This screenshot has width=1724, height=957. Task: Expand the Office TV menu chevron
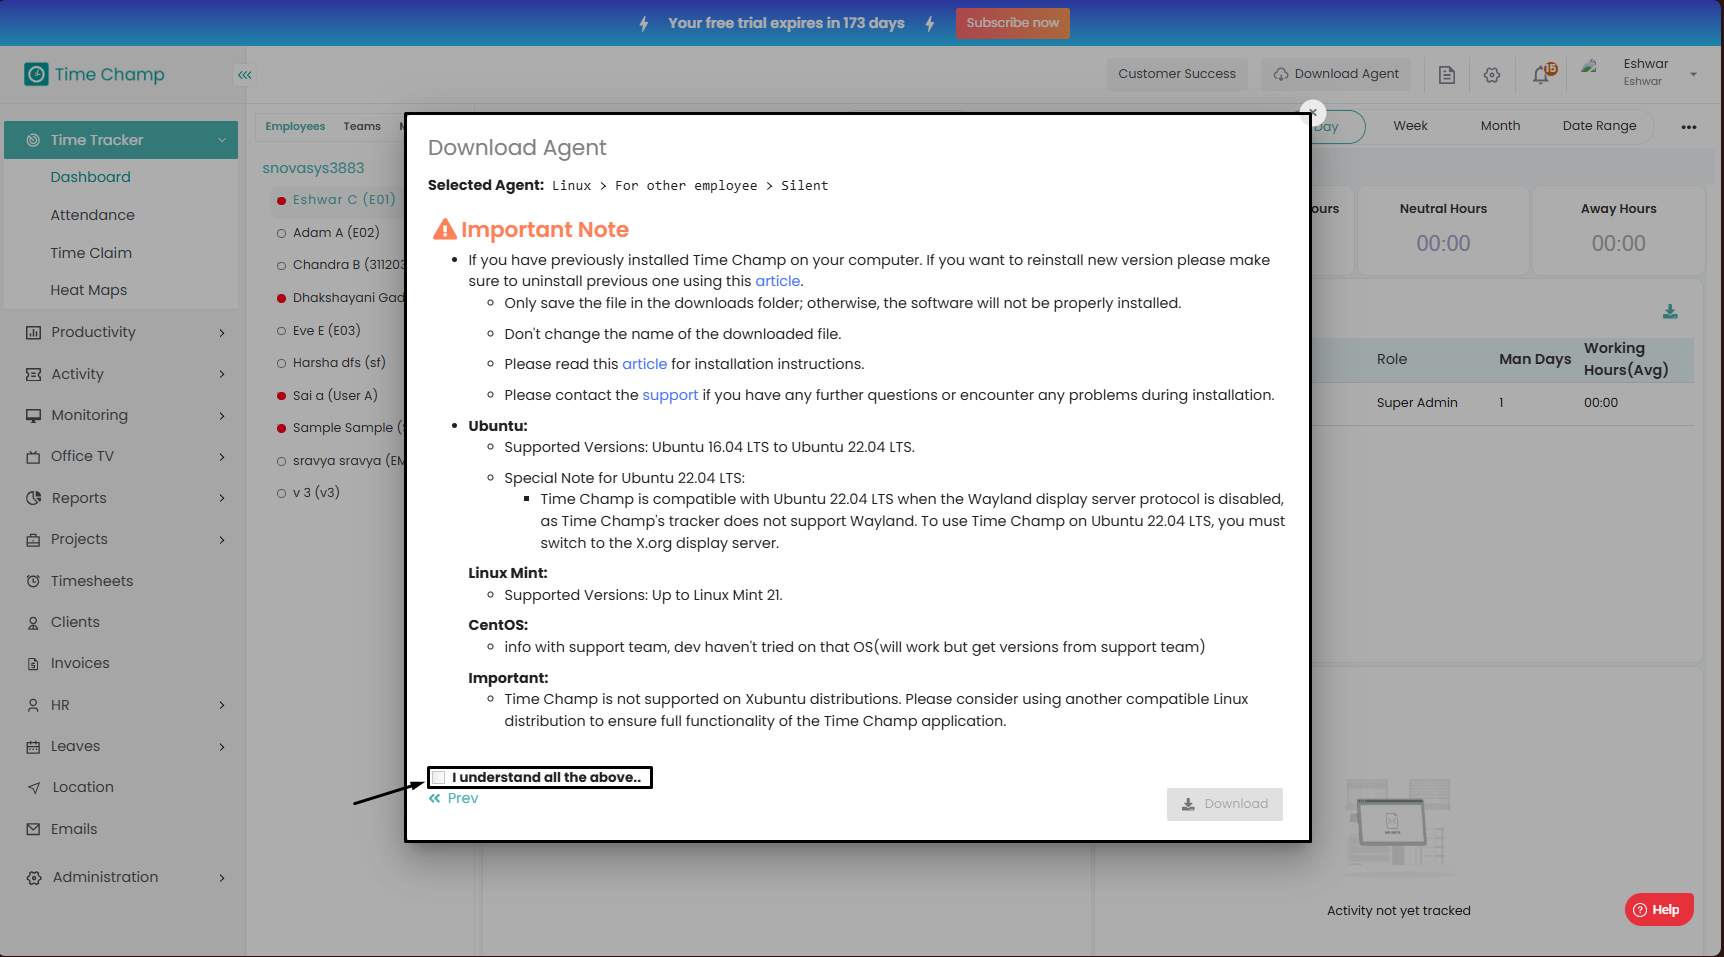coord(222,457)
